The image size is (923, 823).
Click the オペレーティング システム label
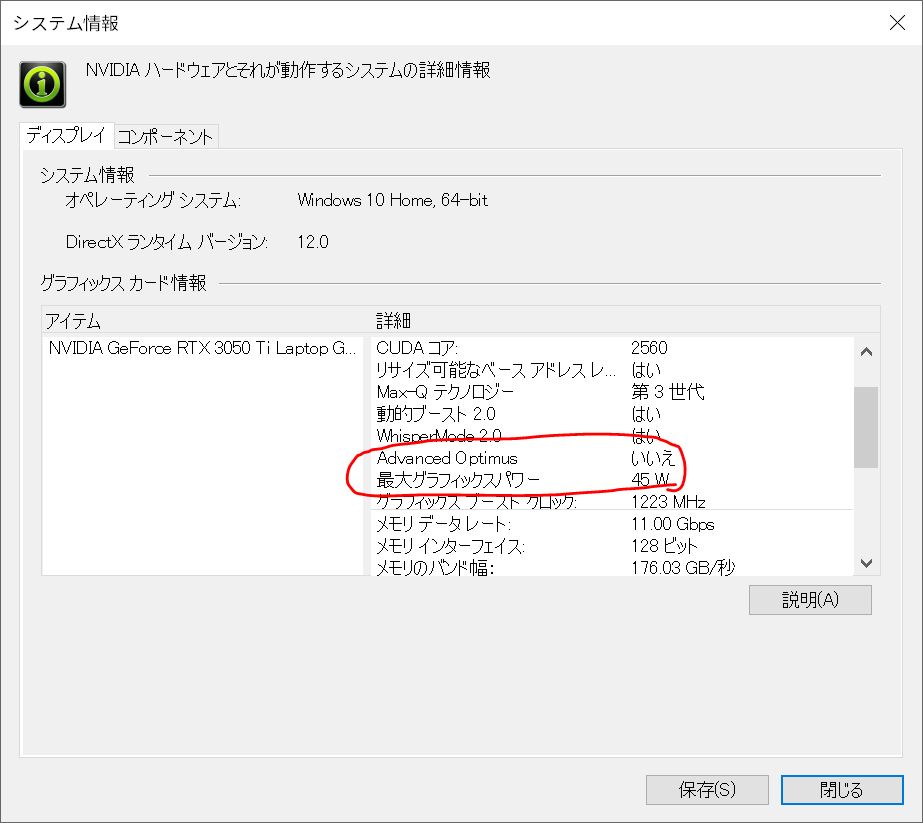pyautogui.click(x=153, y=201)
